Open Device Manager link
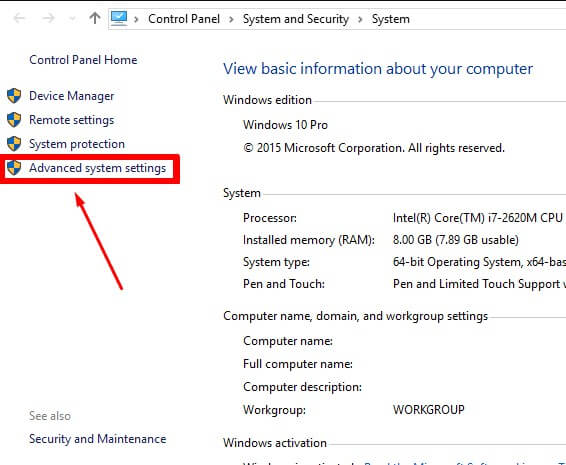The height and width of the screenshot is (465, 566). coord(71,96)
